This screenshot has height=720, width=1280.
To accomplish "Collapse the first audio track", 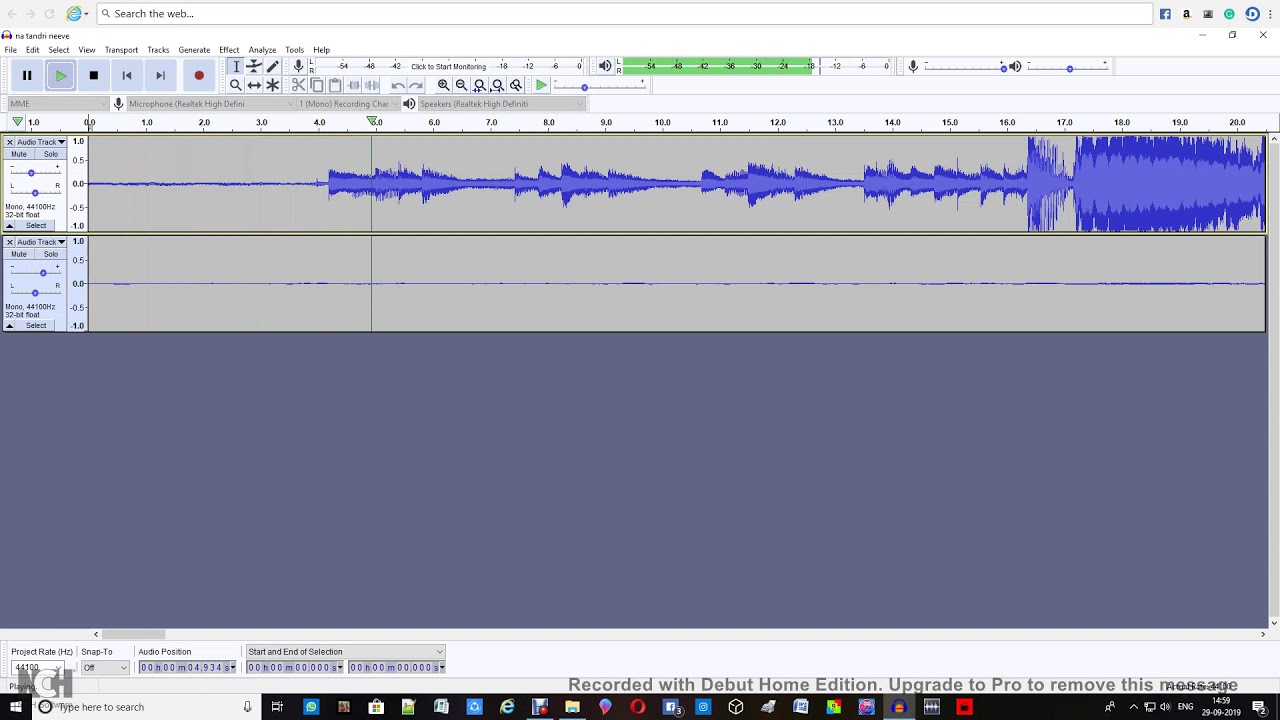I will [10, 226].
